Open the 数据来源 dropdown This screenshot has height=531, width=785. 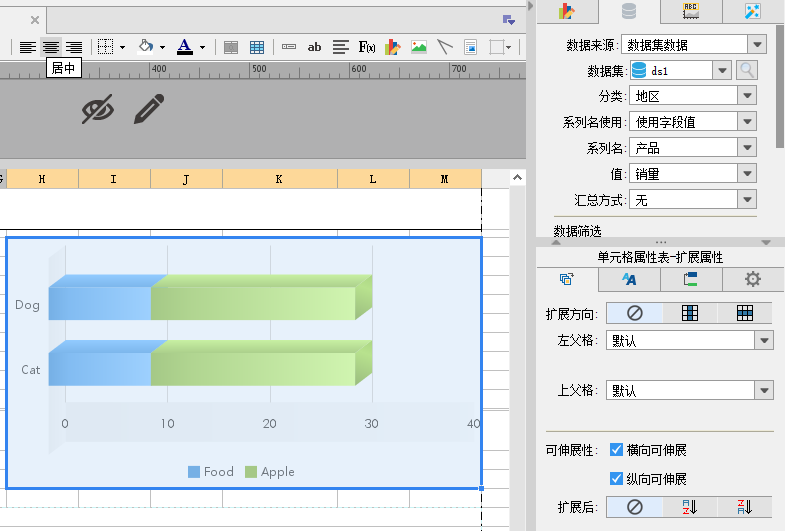757,44
